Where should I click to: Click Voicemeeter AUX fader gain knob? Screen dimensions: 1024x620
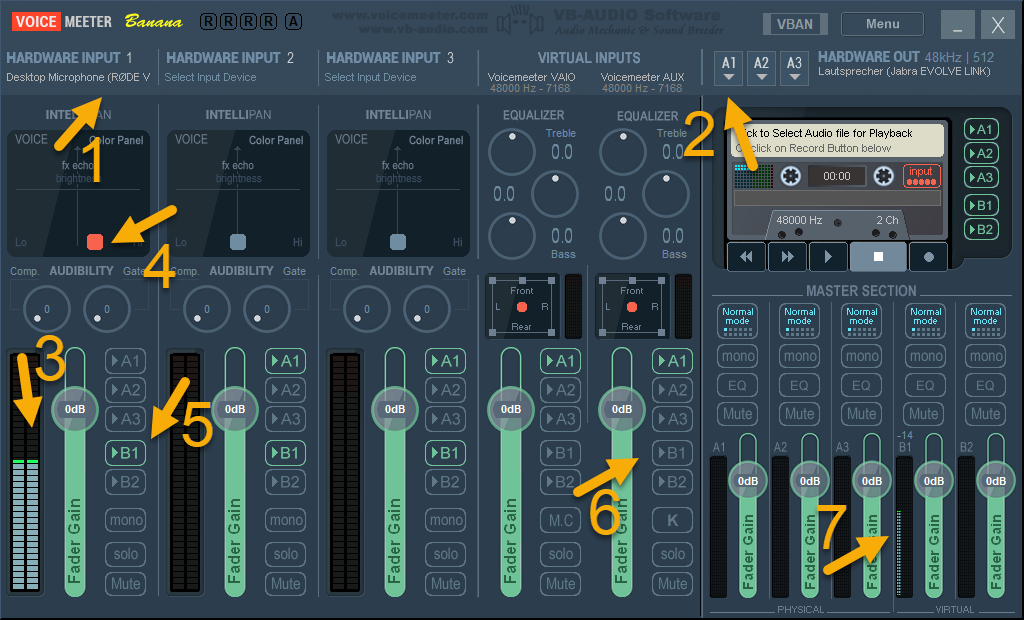621,409
